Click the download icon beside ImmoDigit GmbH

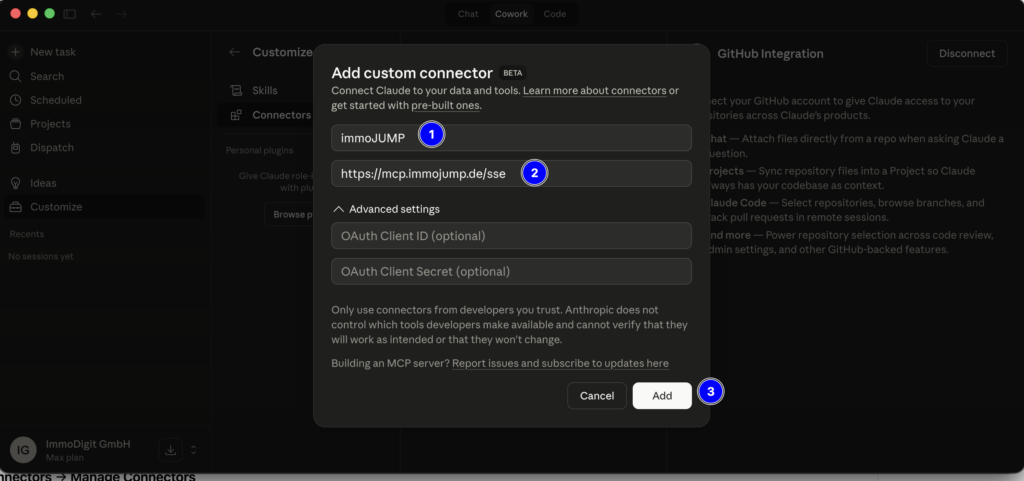[170, 450]
